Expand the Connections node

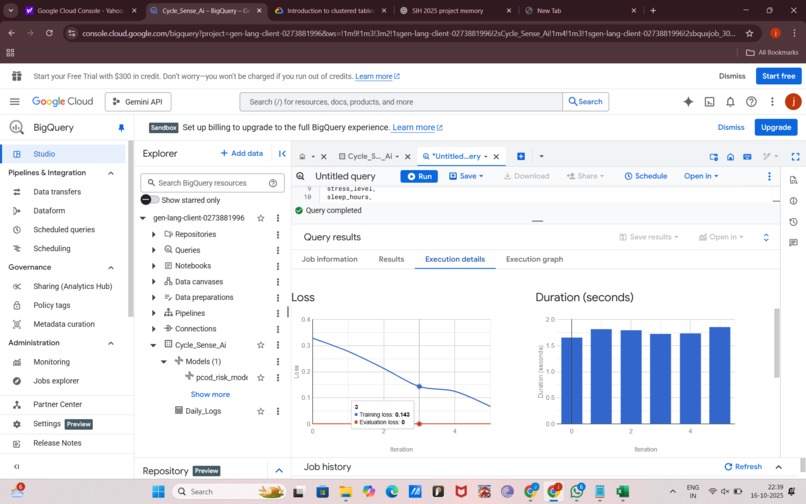tap(153, 329)
